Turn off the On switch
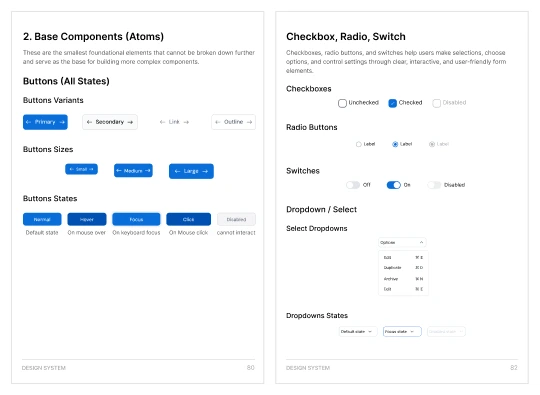Image resolution: width=540 pixels, height=395 pixels. coord(394,185)
